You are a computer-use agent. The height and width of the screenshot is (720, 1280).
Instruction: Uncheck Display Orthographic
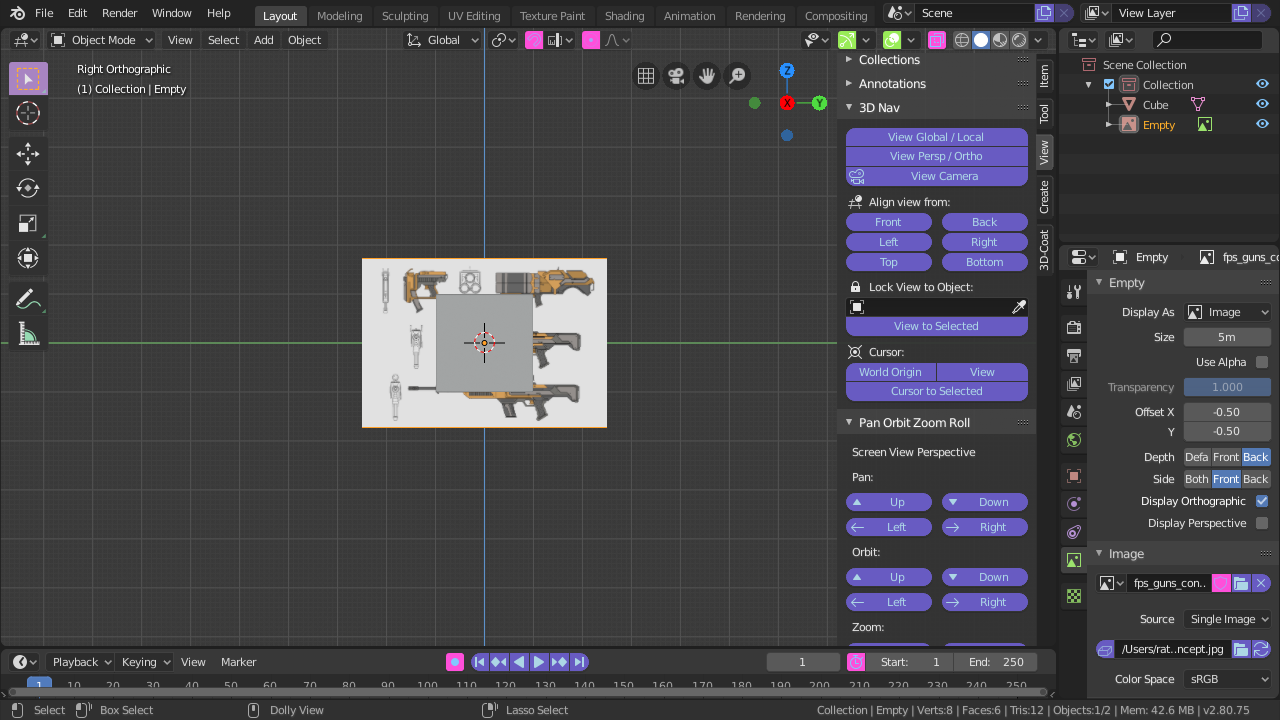[x=1262, y=501]
